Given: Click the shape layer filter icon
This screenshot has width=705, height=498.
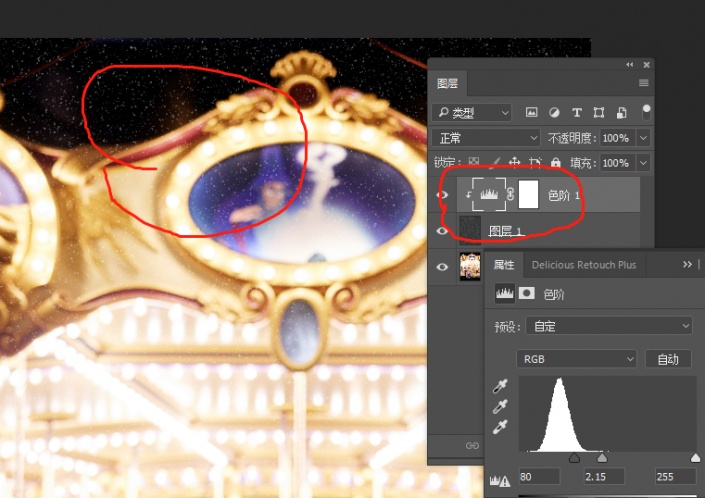Looking at the screenshot, I should click(x=599, y=113).
